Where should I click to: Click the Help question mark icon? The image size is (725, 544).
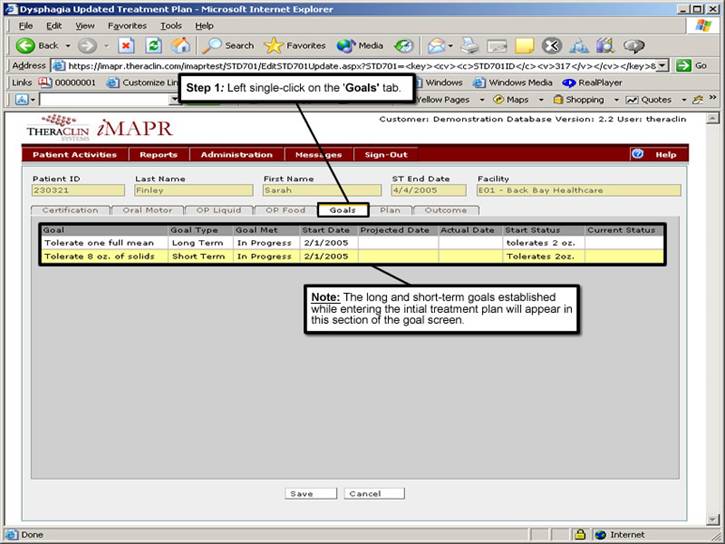(637, 154)
